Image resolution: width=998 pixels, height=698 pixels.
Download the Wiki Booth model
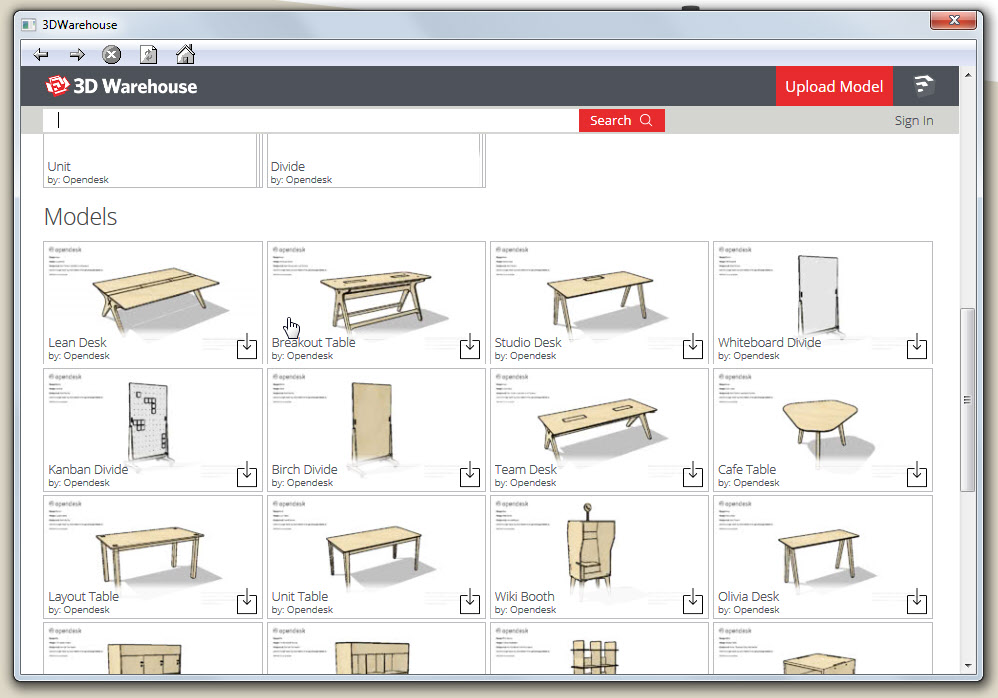click(693, 601)
